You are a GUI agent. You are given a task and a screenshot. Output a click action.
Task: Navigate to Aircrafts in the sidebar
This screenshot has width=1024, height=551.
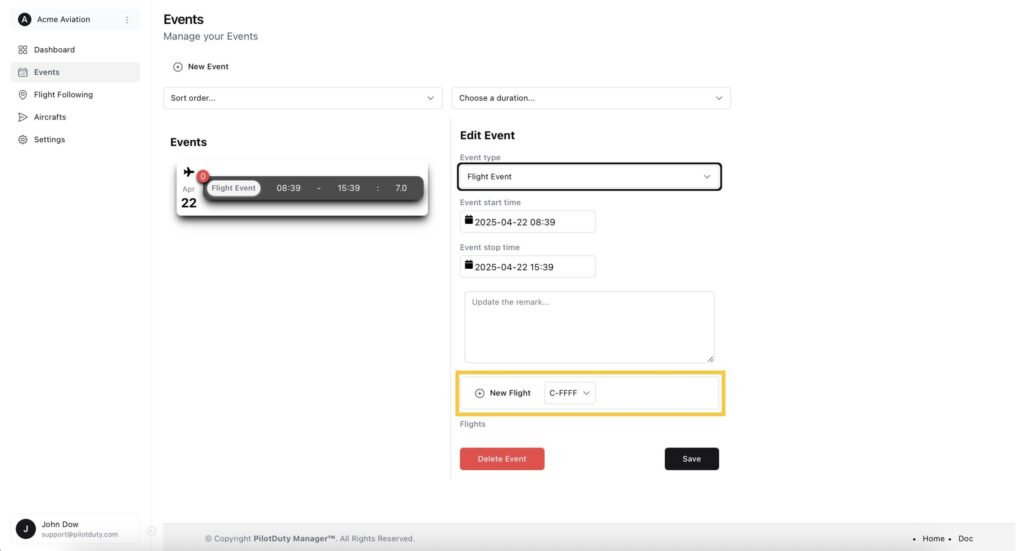[50, 117]
